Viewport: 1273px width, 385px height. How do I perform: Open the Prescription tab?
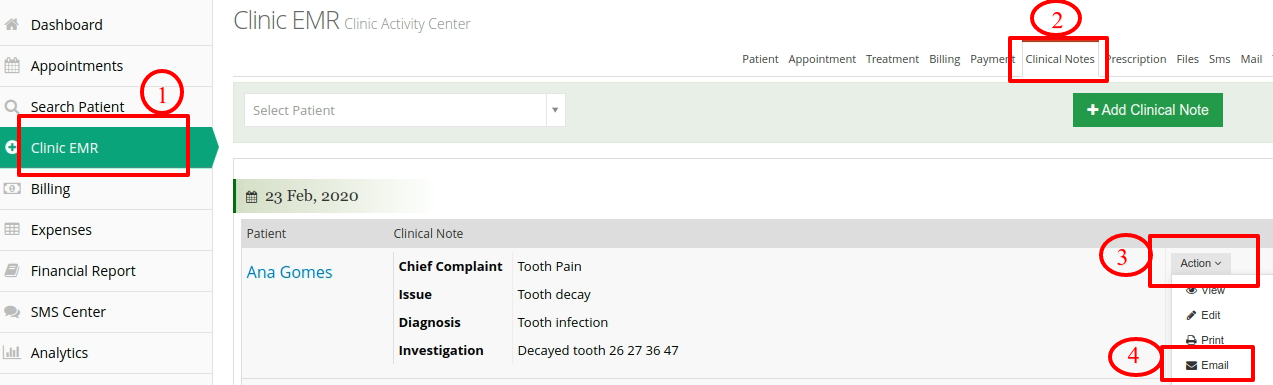1136,59
